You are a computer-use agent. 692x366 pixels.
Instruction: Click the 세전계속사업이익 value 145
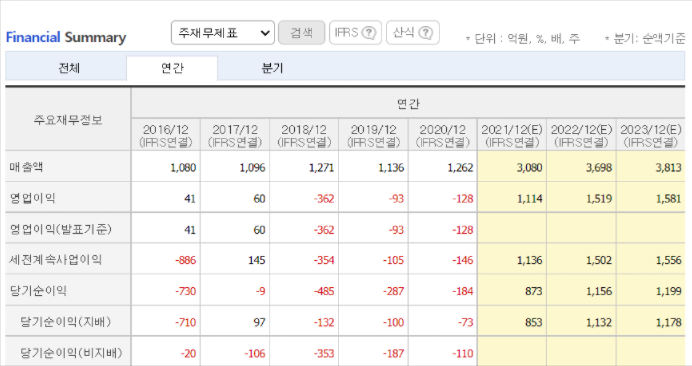(x=257, y=260)
